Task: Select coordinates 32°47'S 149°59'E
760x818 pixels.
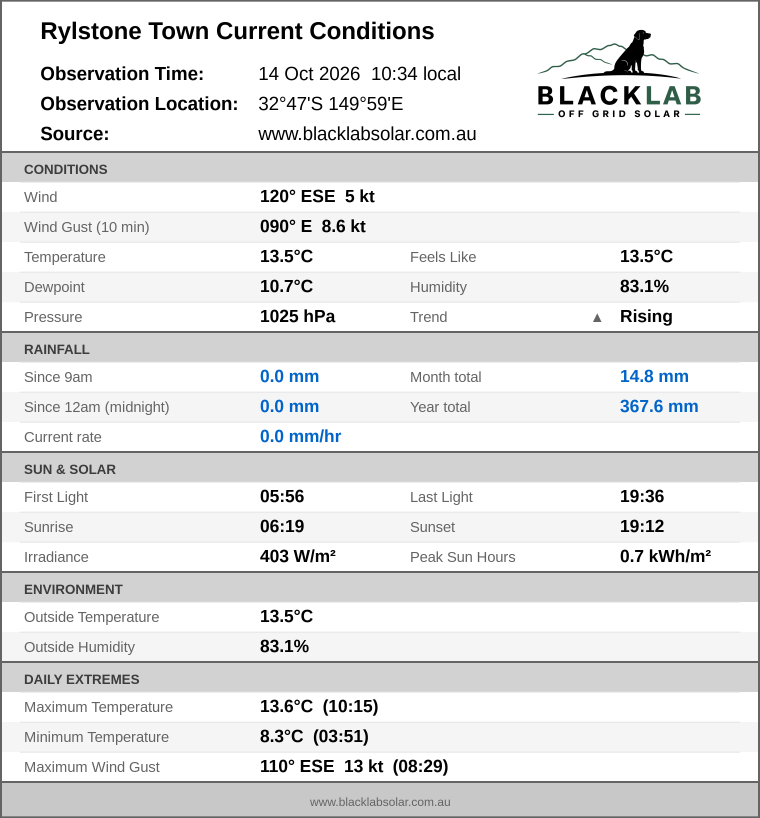Action: click(x=331, y=104)
